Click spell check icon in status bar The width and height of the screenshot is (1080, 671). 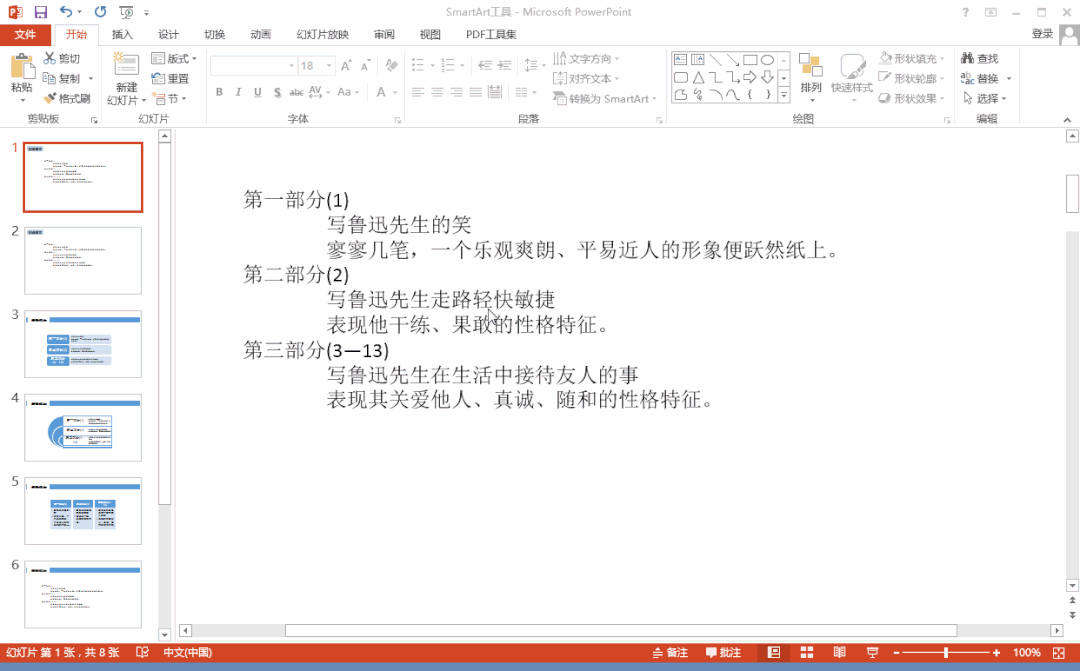pos(143,652)
